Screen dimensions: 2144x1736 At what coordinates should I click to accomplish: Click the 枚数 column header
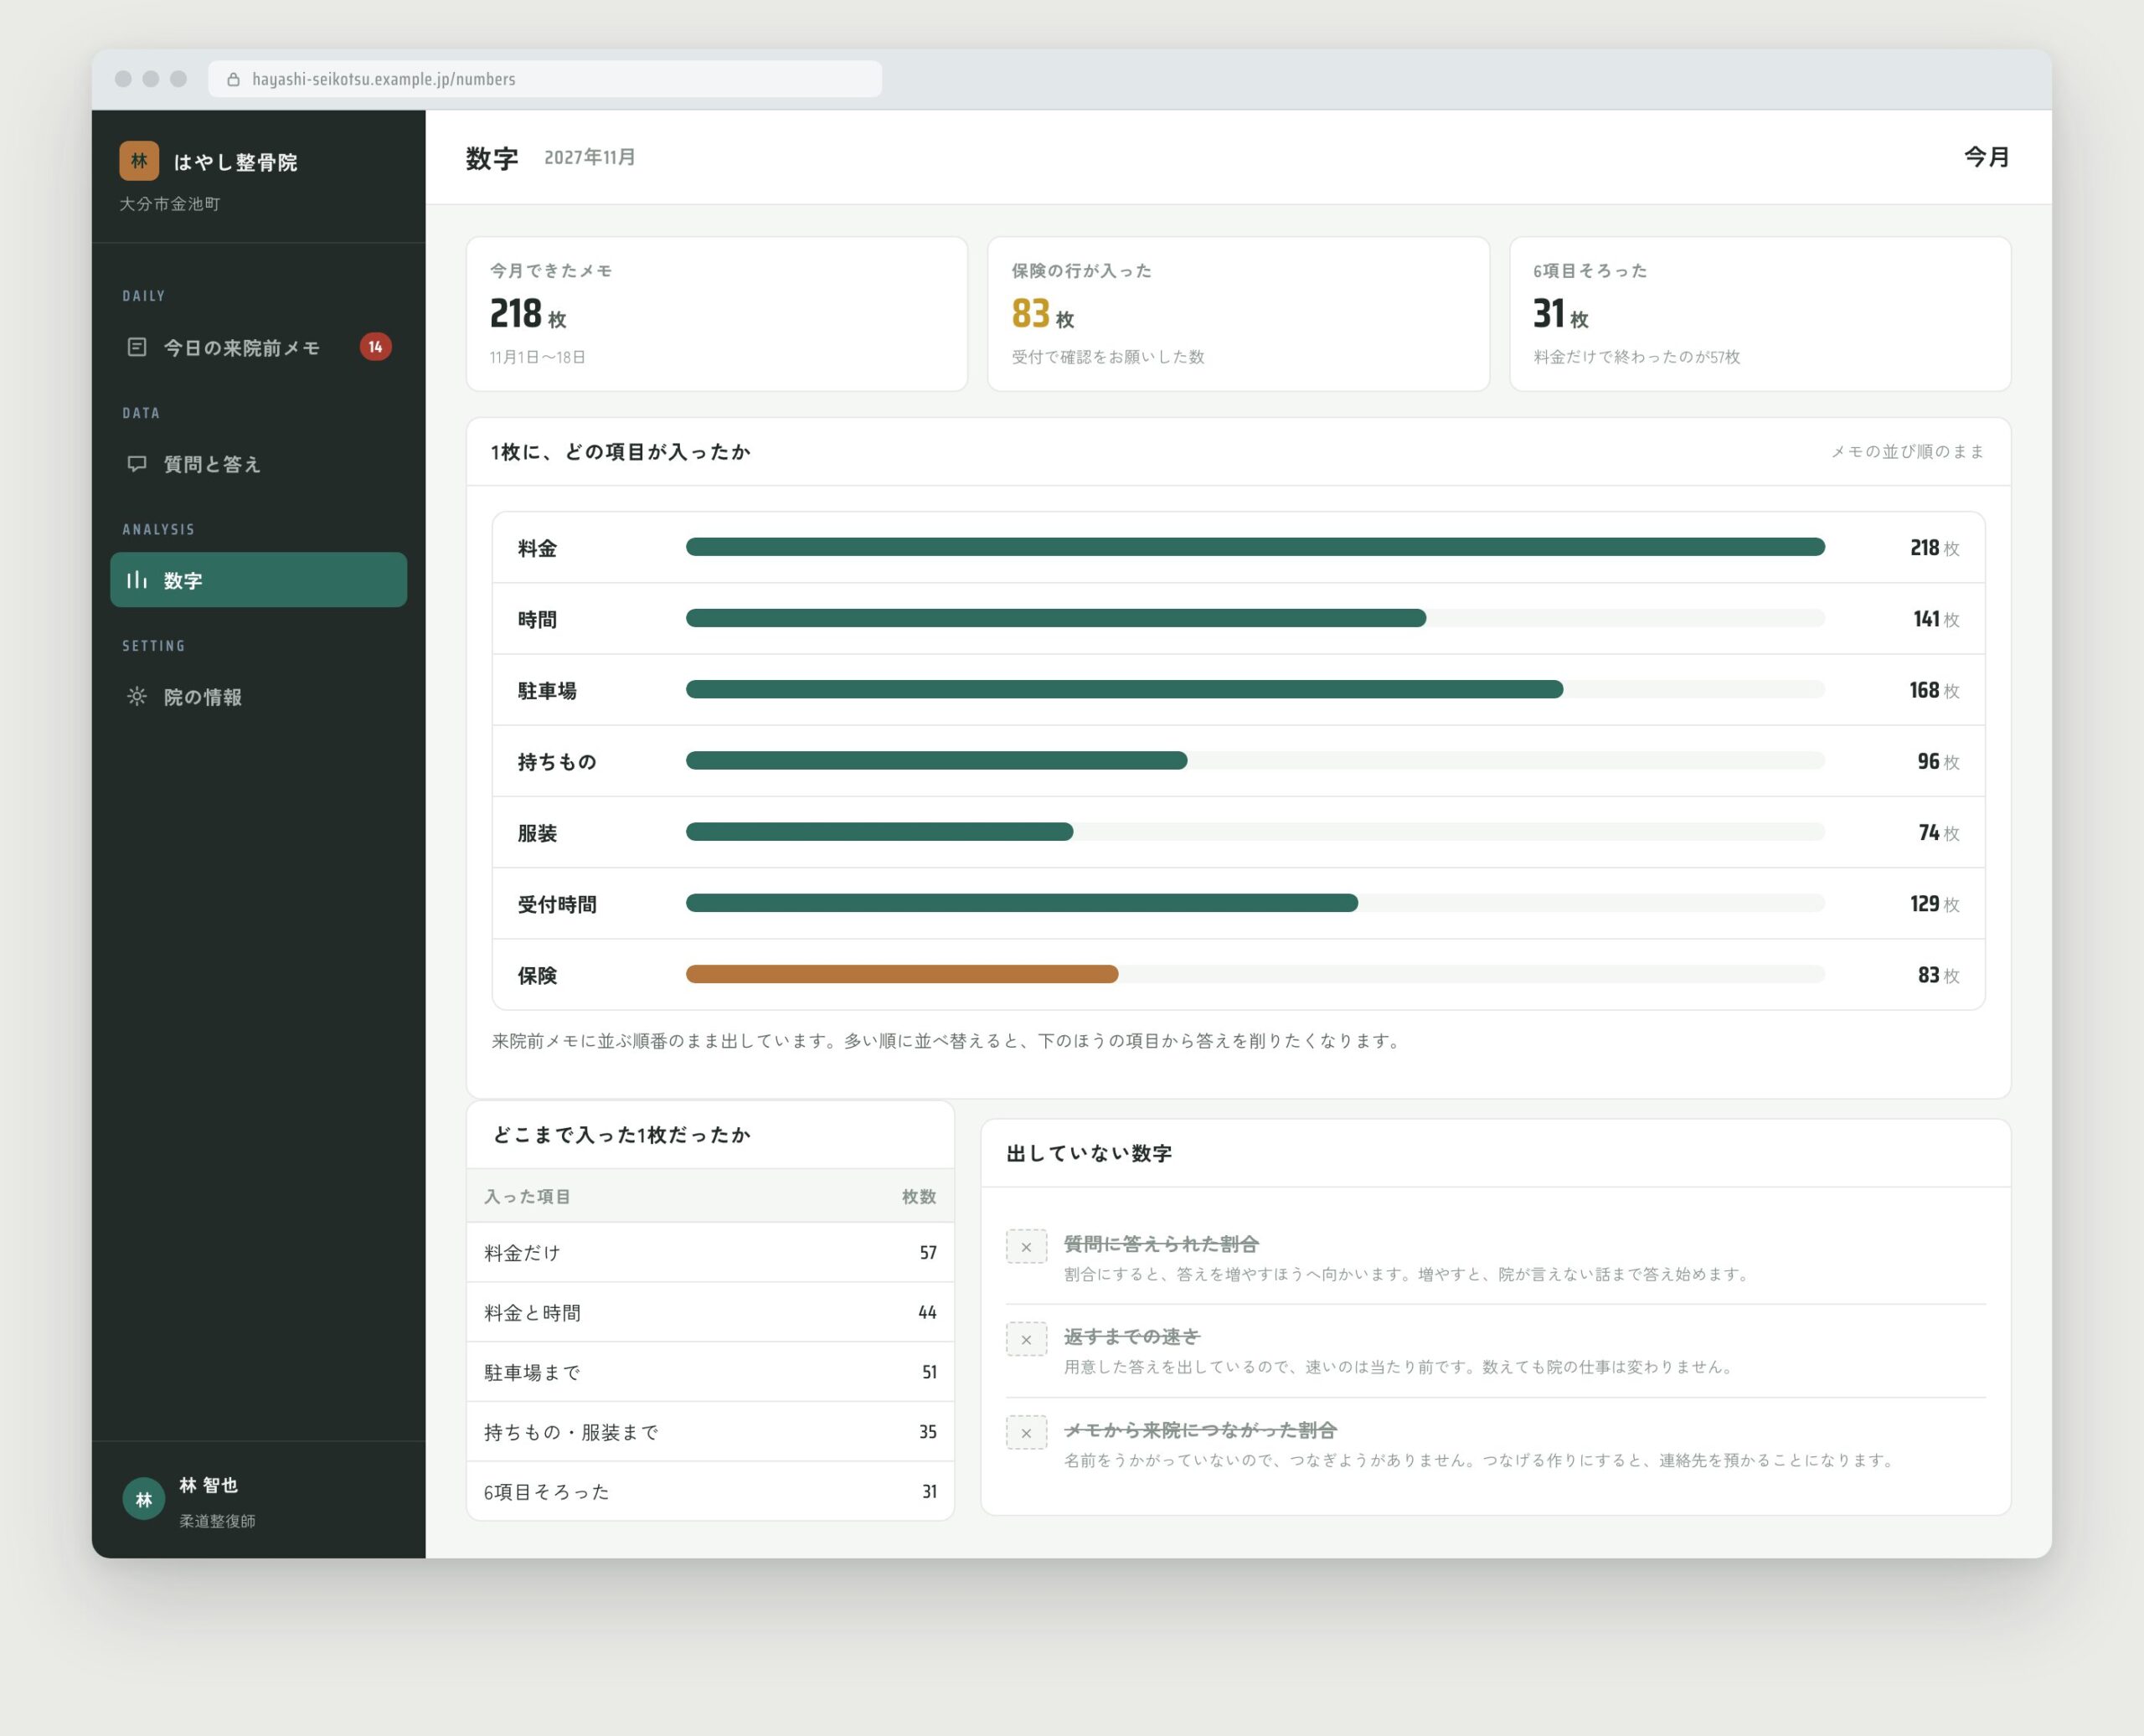919,1197
